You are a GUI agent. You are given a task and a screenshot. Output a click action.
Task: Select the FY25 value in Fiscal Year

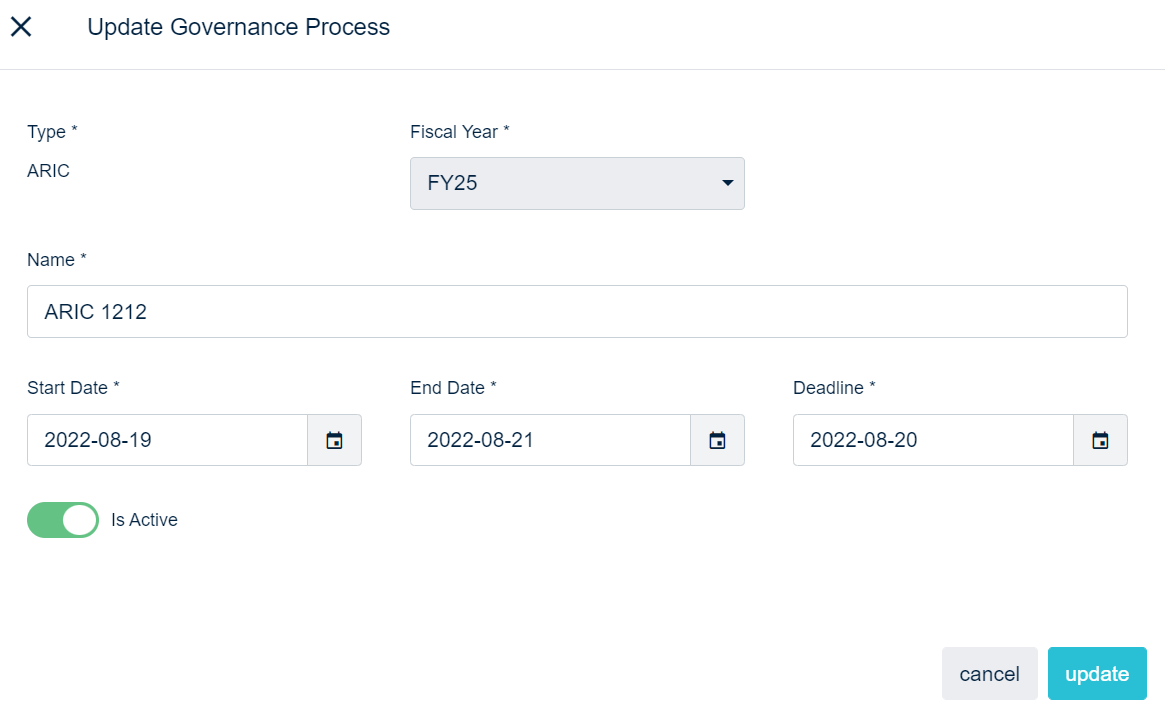pyautogui.click(x=452, y=184)
